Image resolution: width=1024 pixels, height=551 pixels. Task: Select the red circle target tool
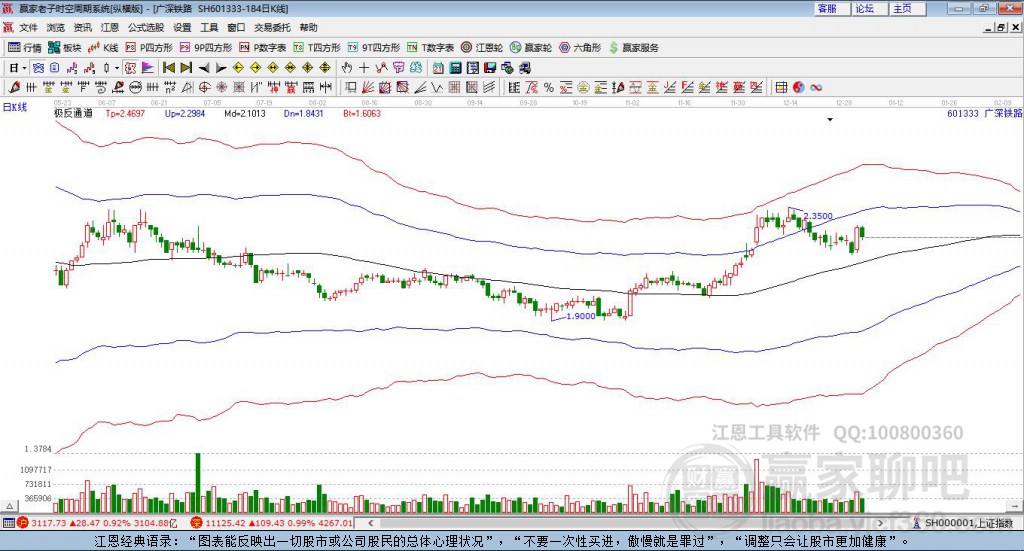204,87
